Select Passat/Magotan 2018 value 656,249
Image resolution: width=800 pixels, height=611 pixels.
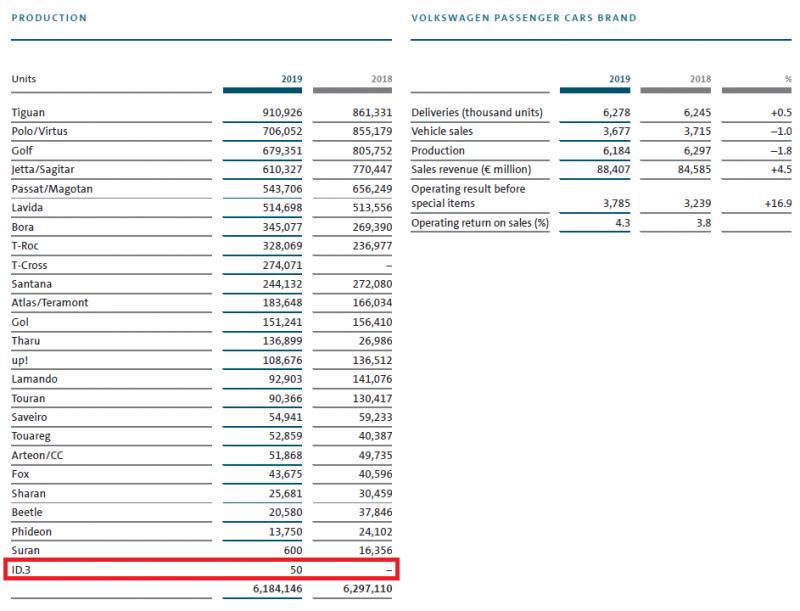[x=372, y=189]
